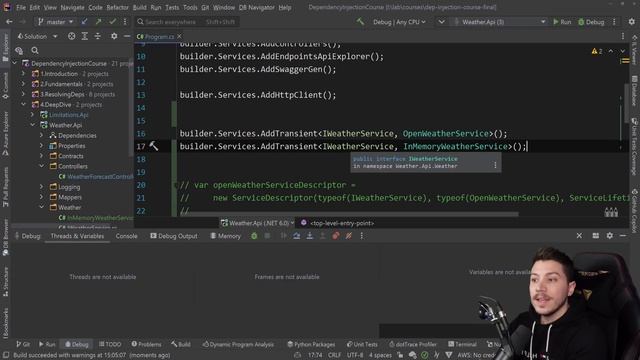Screen dimensions: 640x360
Task: Close the Debug tool window
Action: click(579, 236)
